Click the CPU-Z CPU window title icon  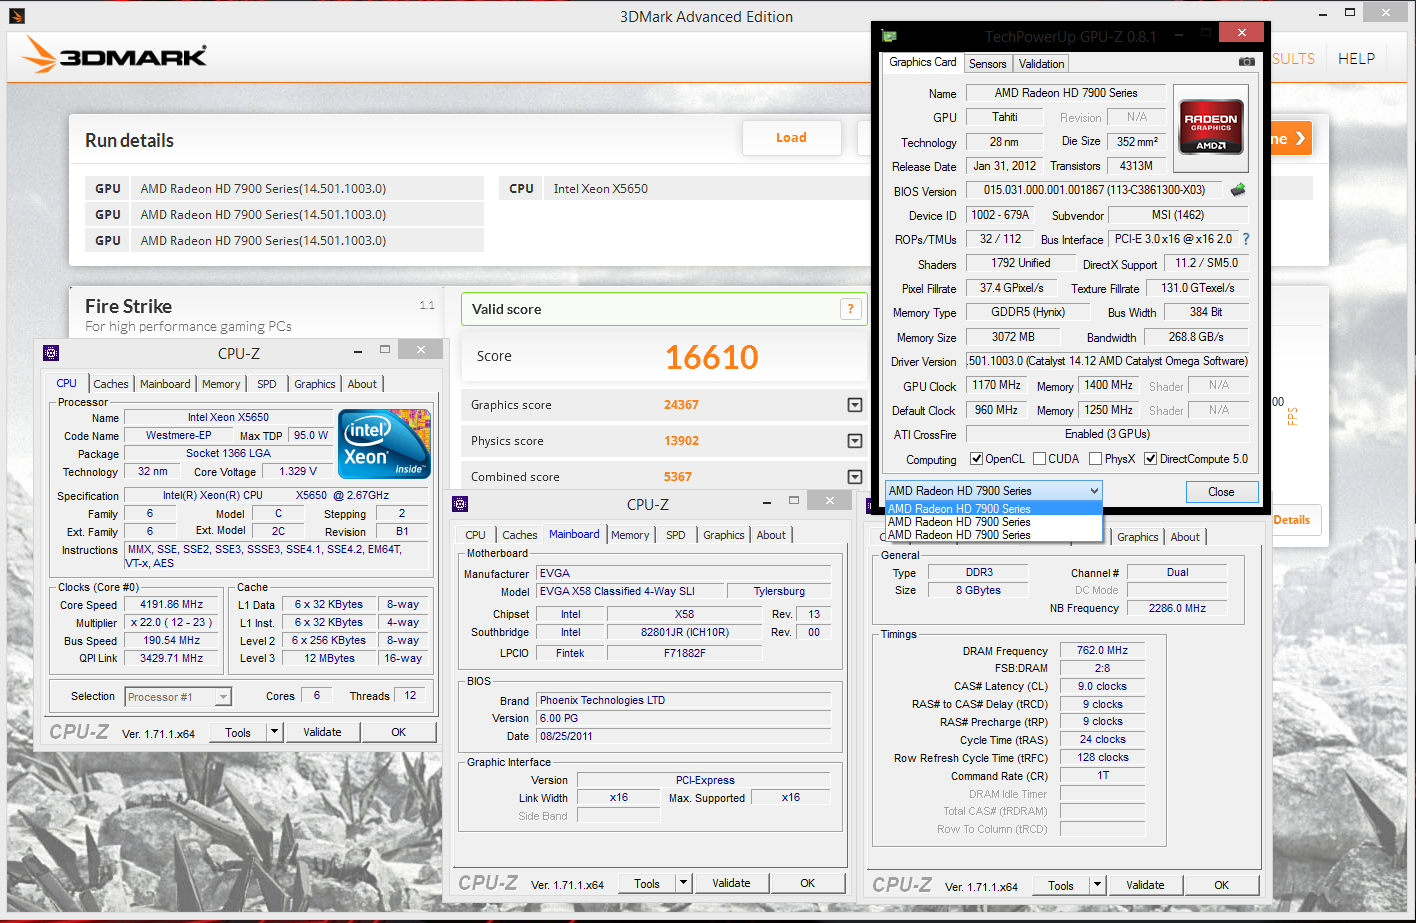click(51, 353)
